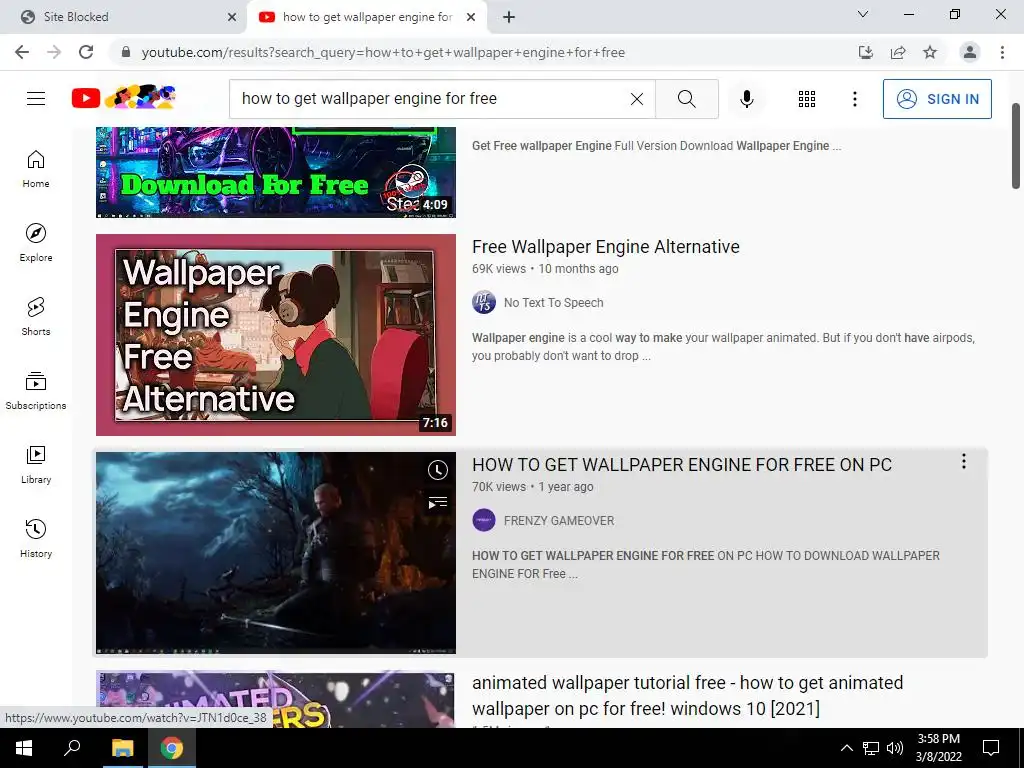Viewport: 1024px width, 768px height.
Task: Click the magnifier search button
Action: (686, 99)
